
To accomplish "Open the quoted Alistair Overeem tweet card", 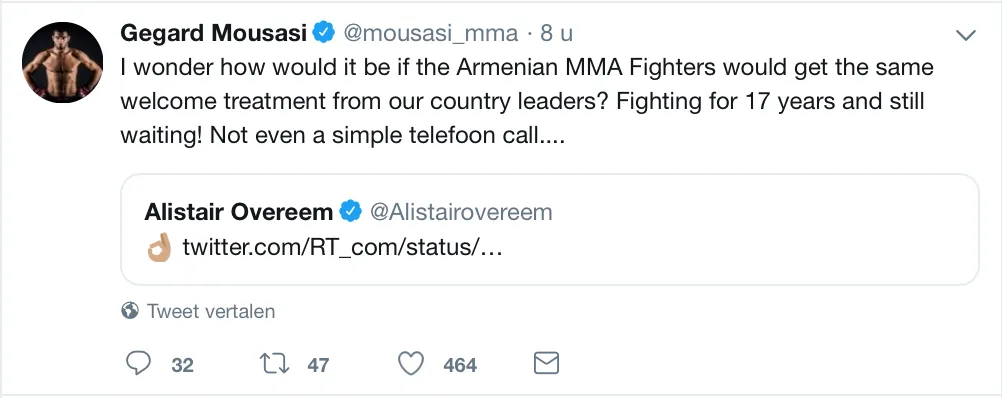I will 550,229.
